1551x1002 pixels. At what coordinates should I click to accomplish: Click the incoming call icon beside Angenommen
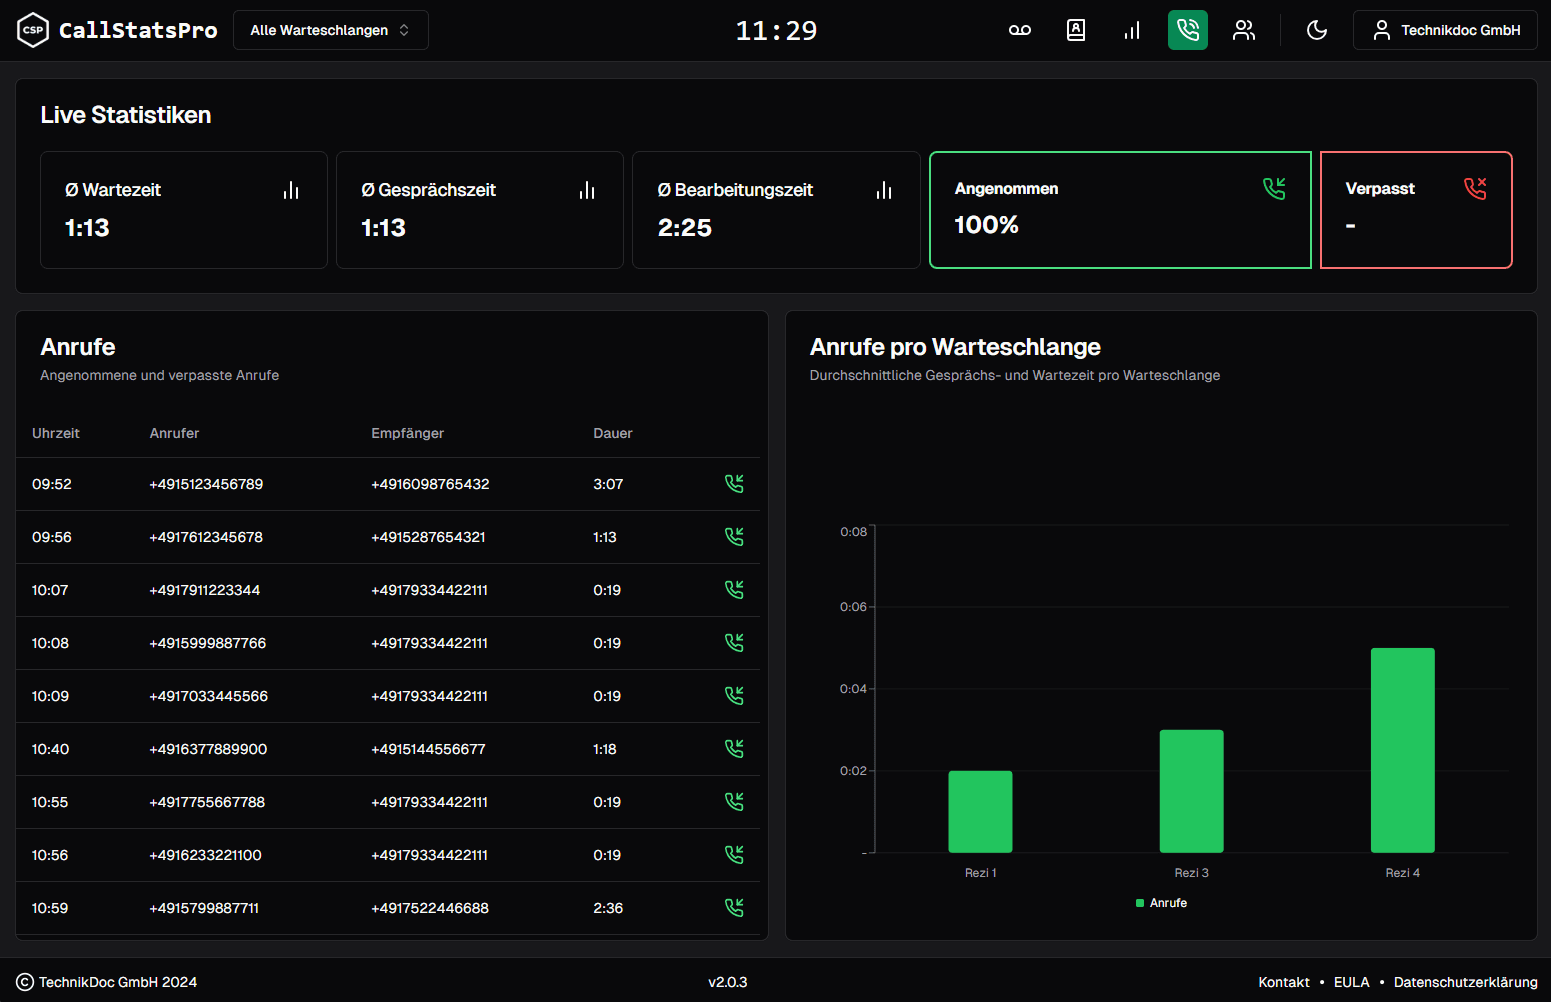tap(1275, 187)
